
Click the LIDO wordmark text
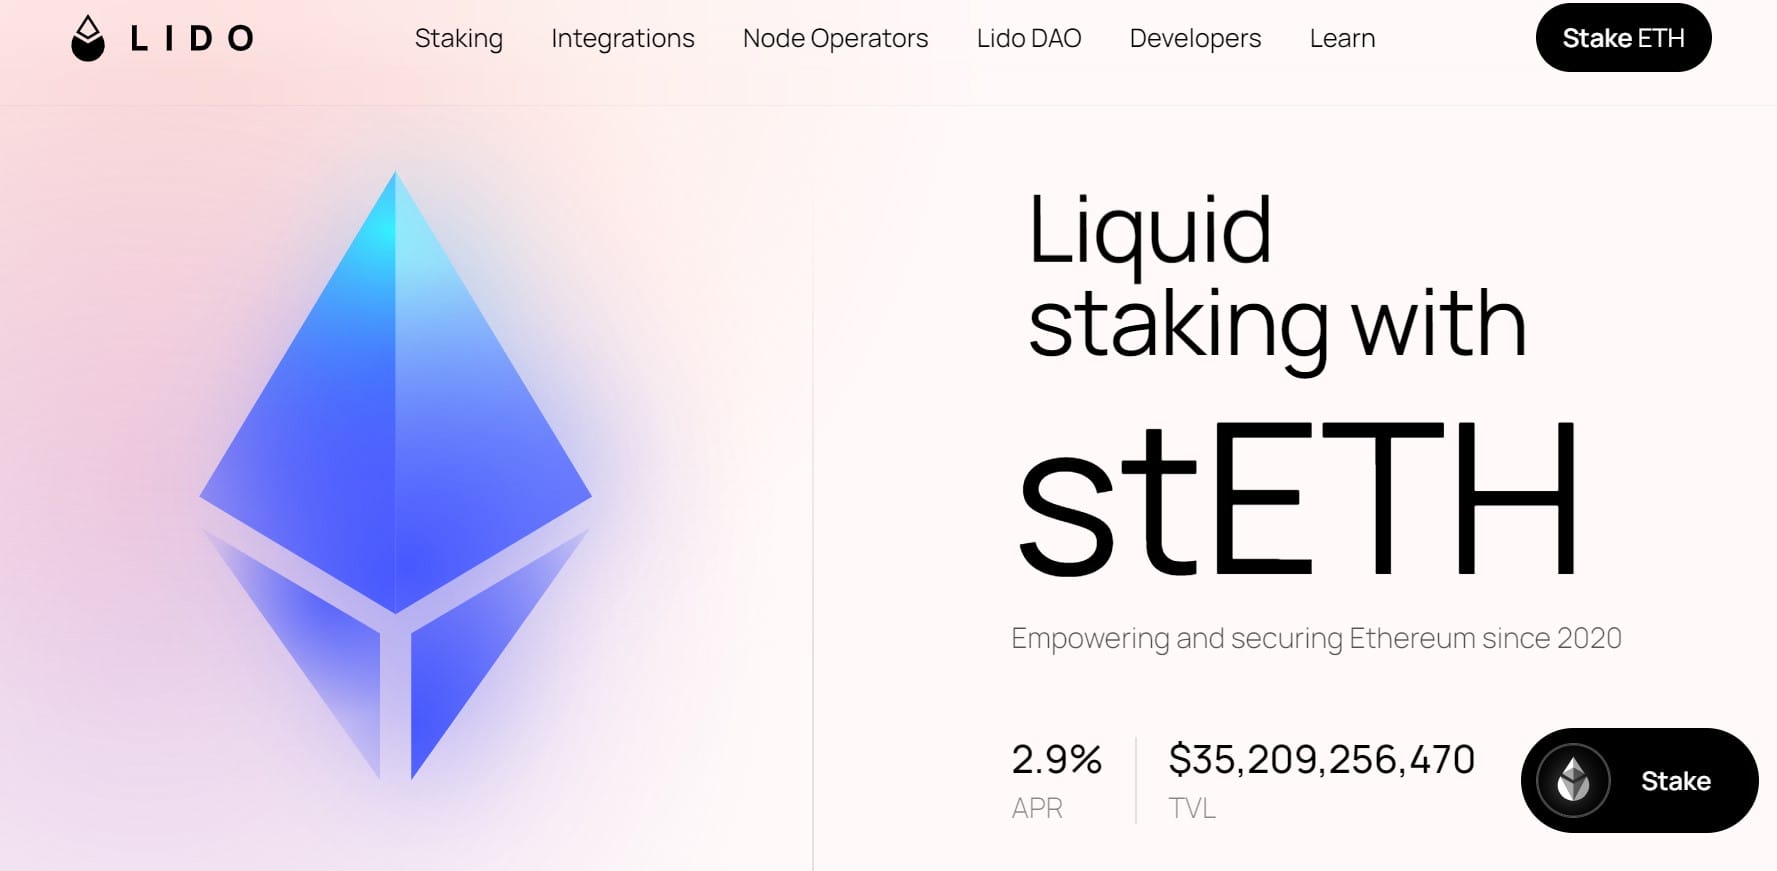coord(192,39)
